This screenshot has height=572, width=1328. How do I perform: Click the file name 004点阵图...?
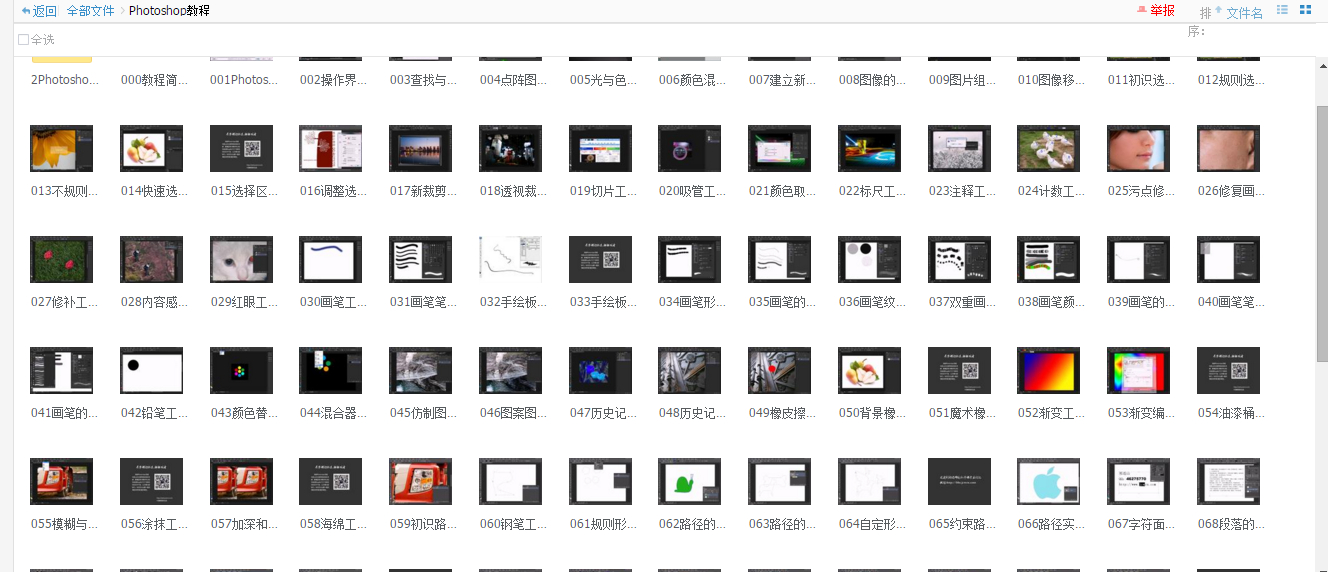513,80
